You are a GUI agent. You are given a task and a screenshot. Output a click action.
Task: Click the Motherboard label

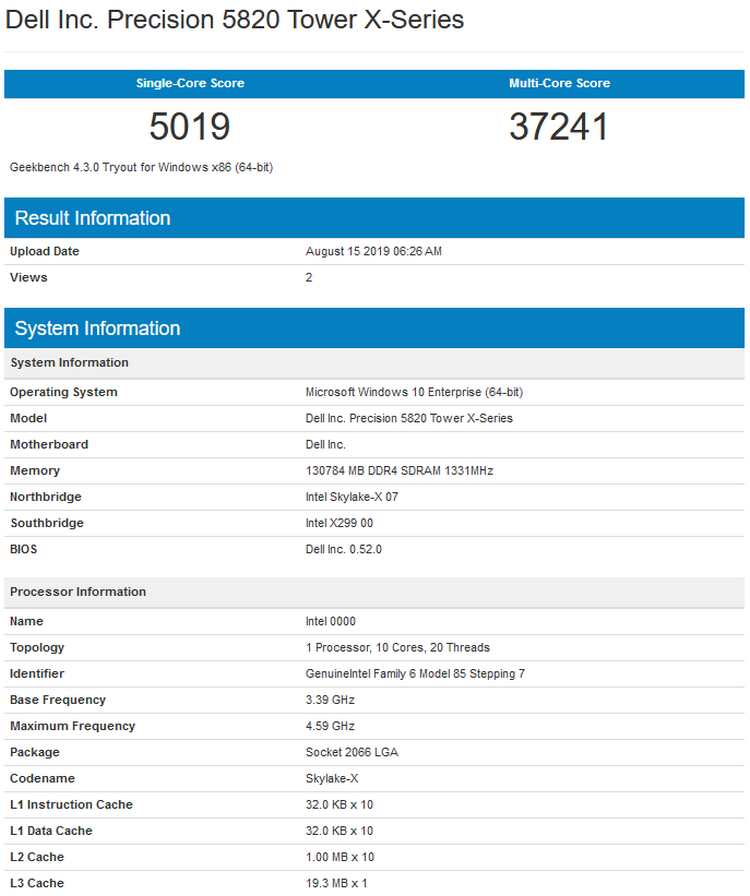tap(49, 445)
